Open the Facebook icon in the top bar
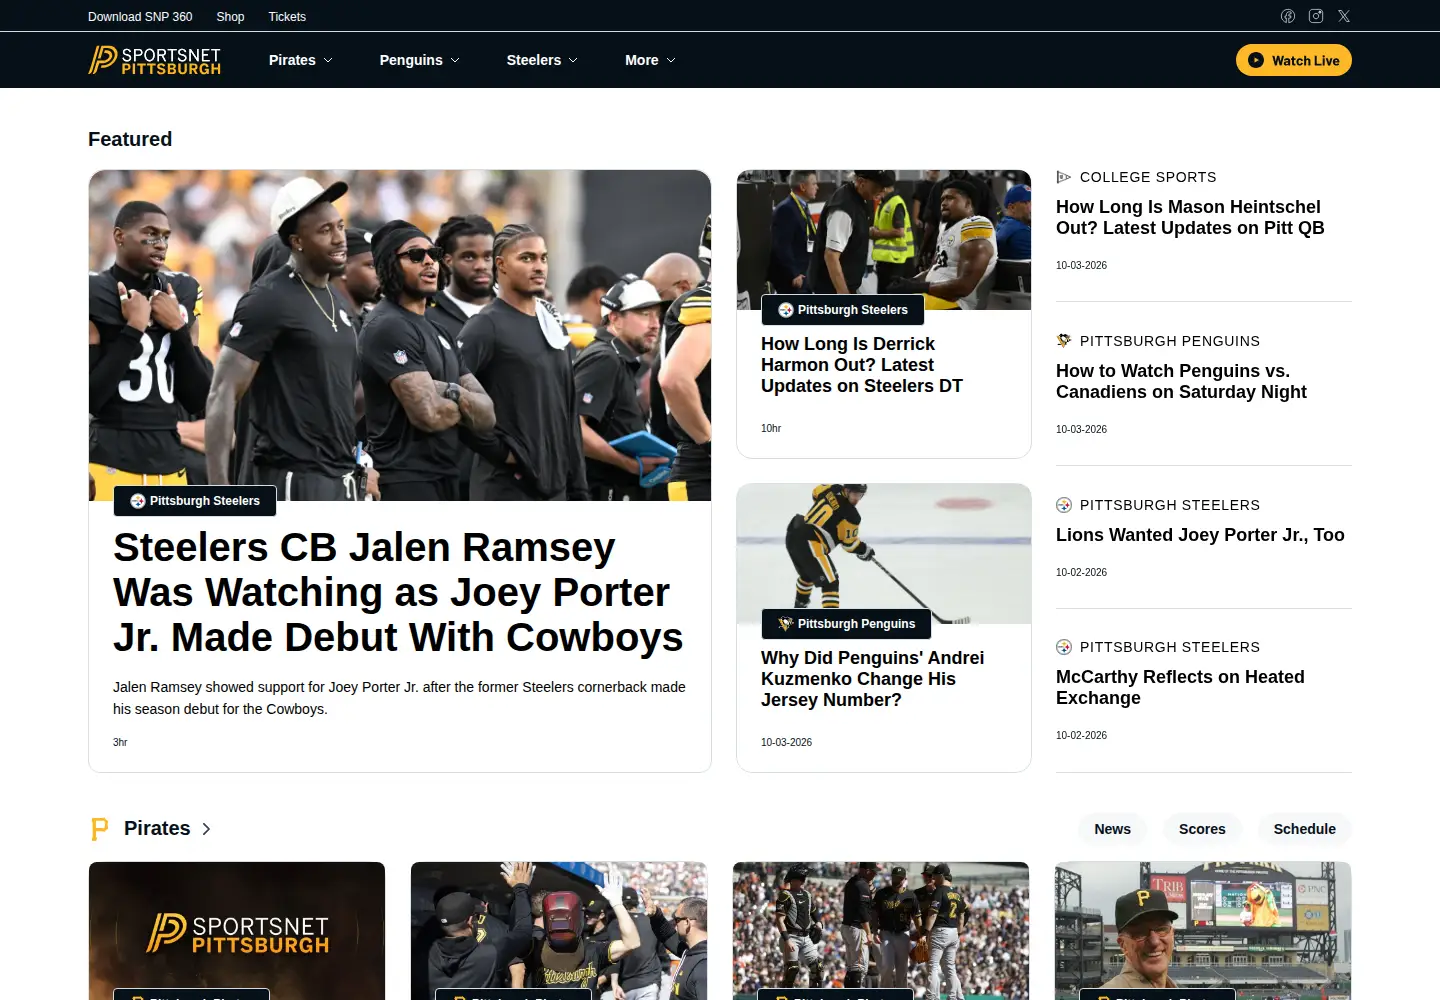1440x1000 pixels. click(x=1288, y=16)
